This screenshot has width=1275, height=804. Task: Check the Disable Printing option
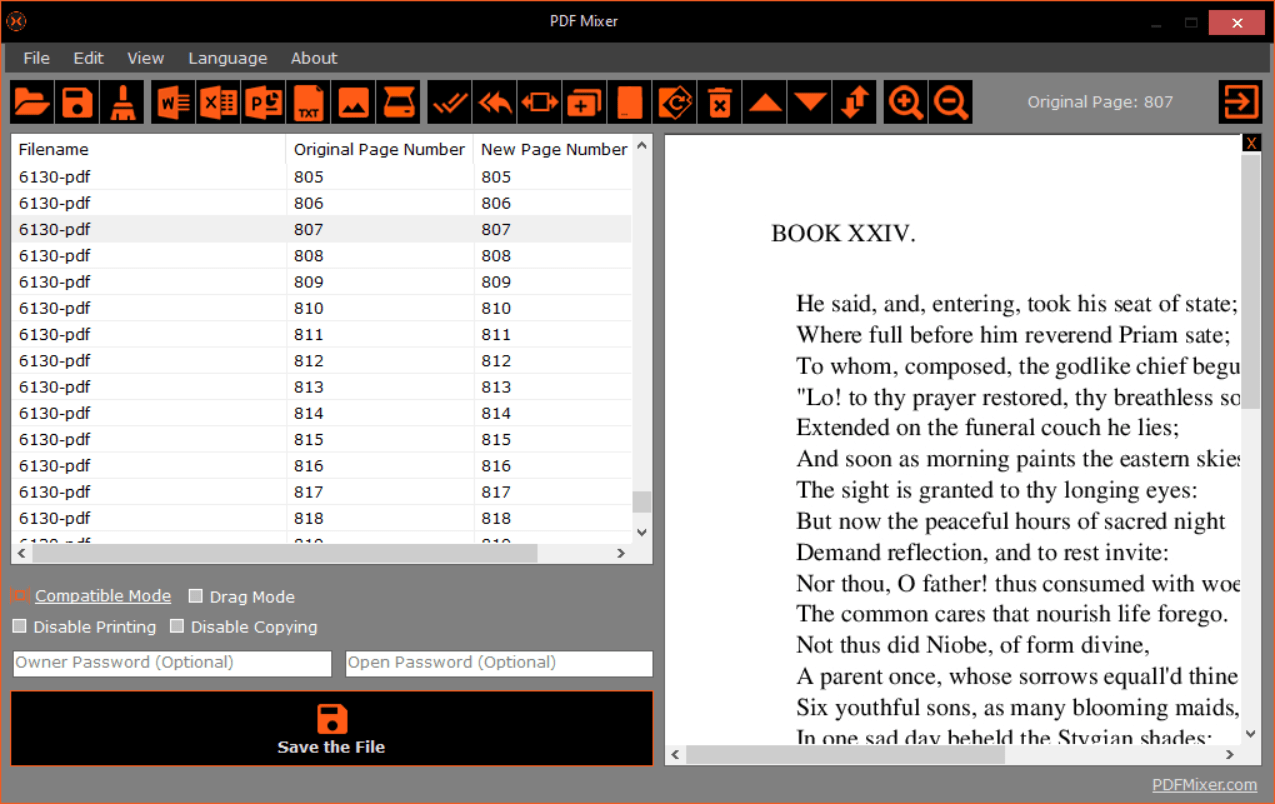(x=19, y=626)
